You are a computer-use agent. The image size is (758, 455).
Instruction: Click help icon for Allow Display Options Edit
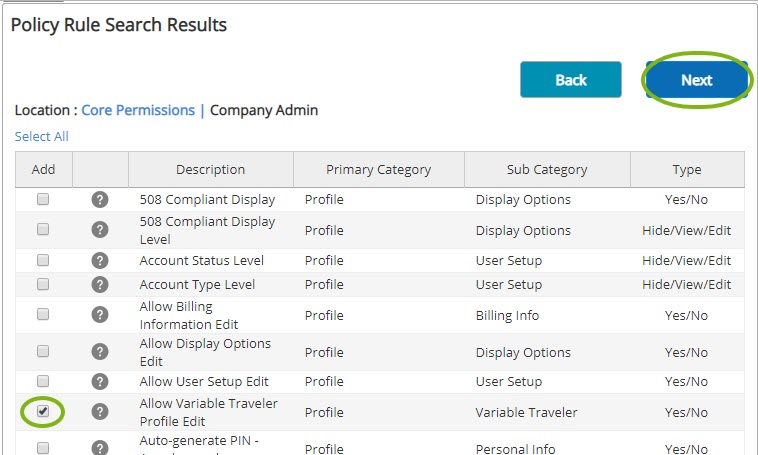[x=100, y=352]
